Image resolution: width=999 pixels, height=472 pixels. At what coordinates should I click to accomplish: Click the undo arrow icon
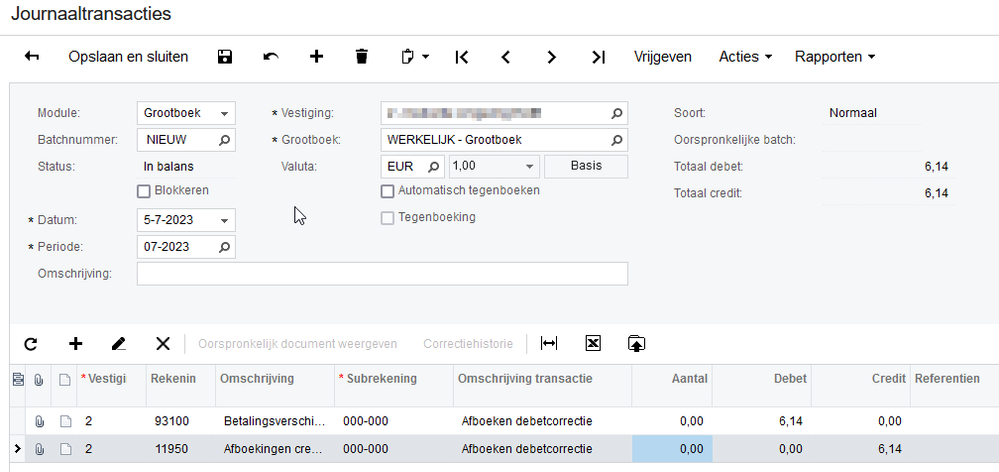[271, 57]
